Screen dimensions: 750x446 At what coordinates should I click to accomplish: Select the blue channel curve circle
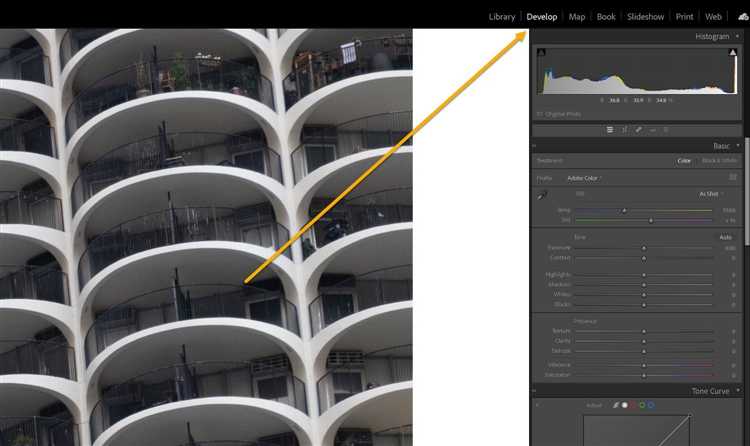click(651, 405)
